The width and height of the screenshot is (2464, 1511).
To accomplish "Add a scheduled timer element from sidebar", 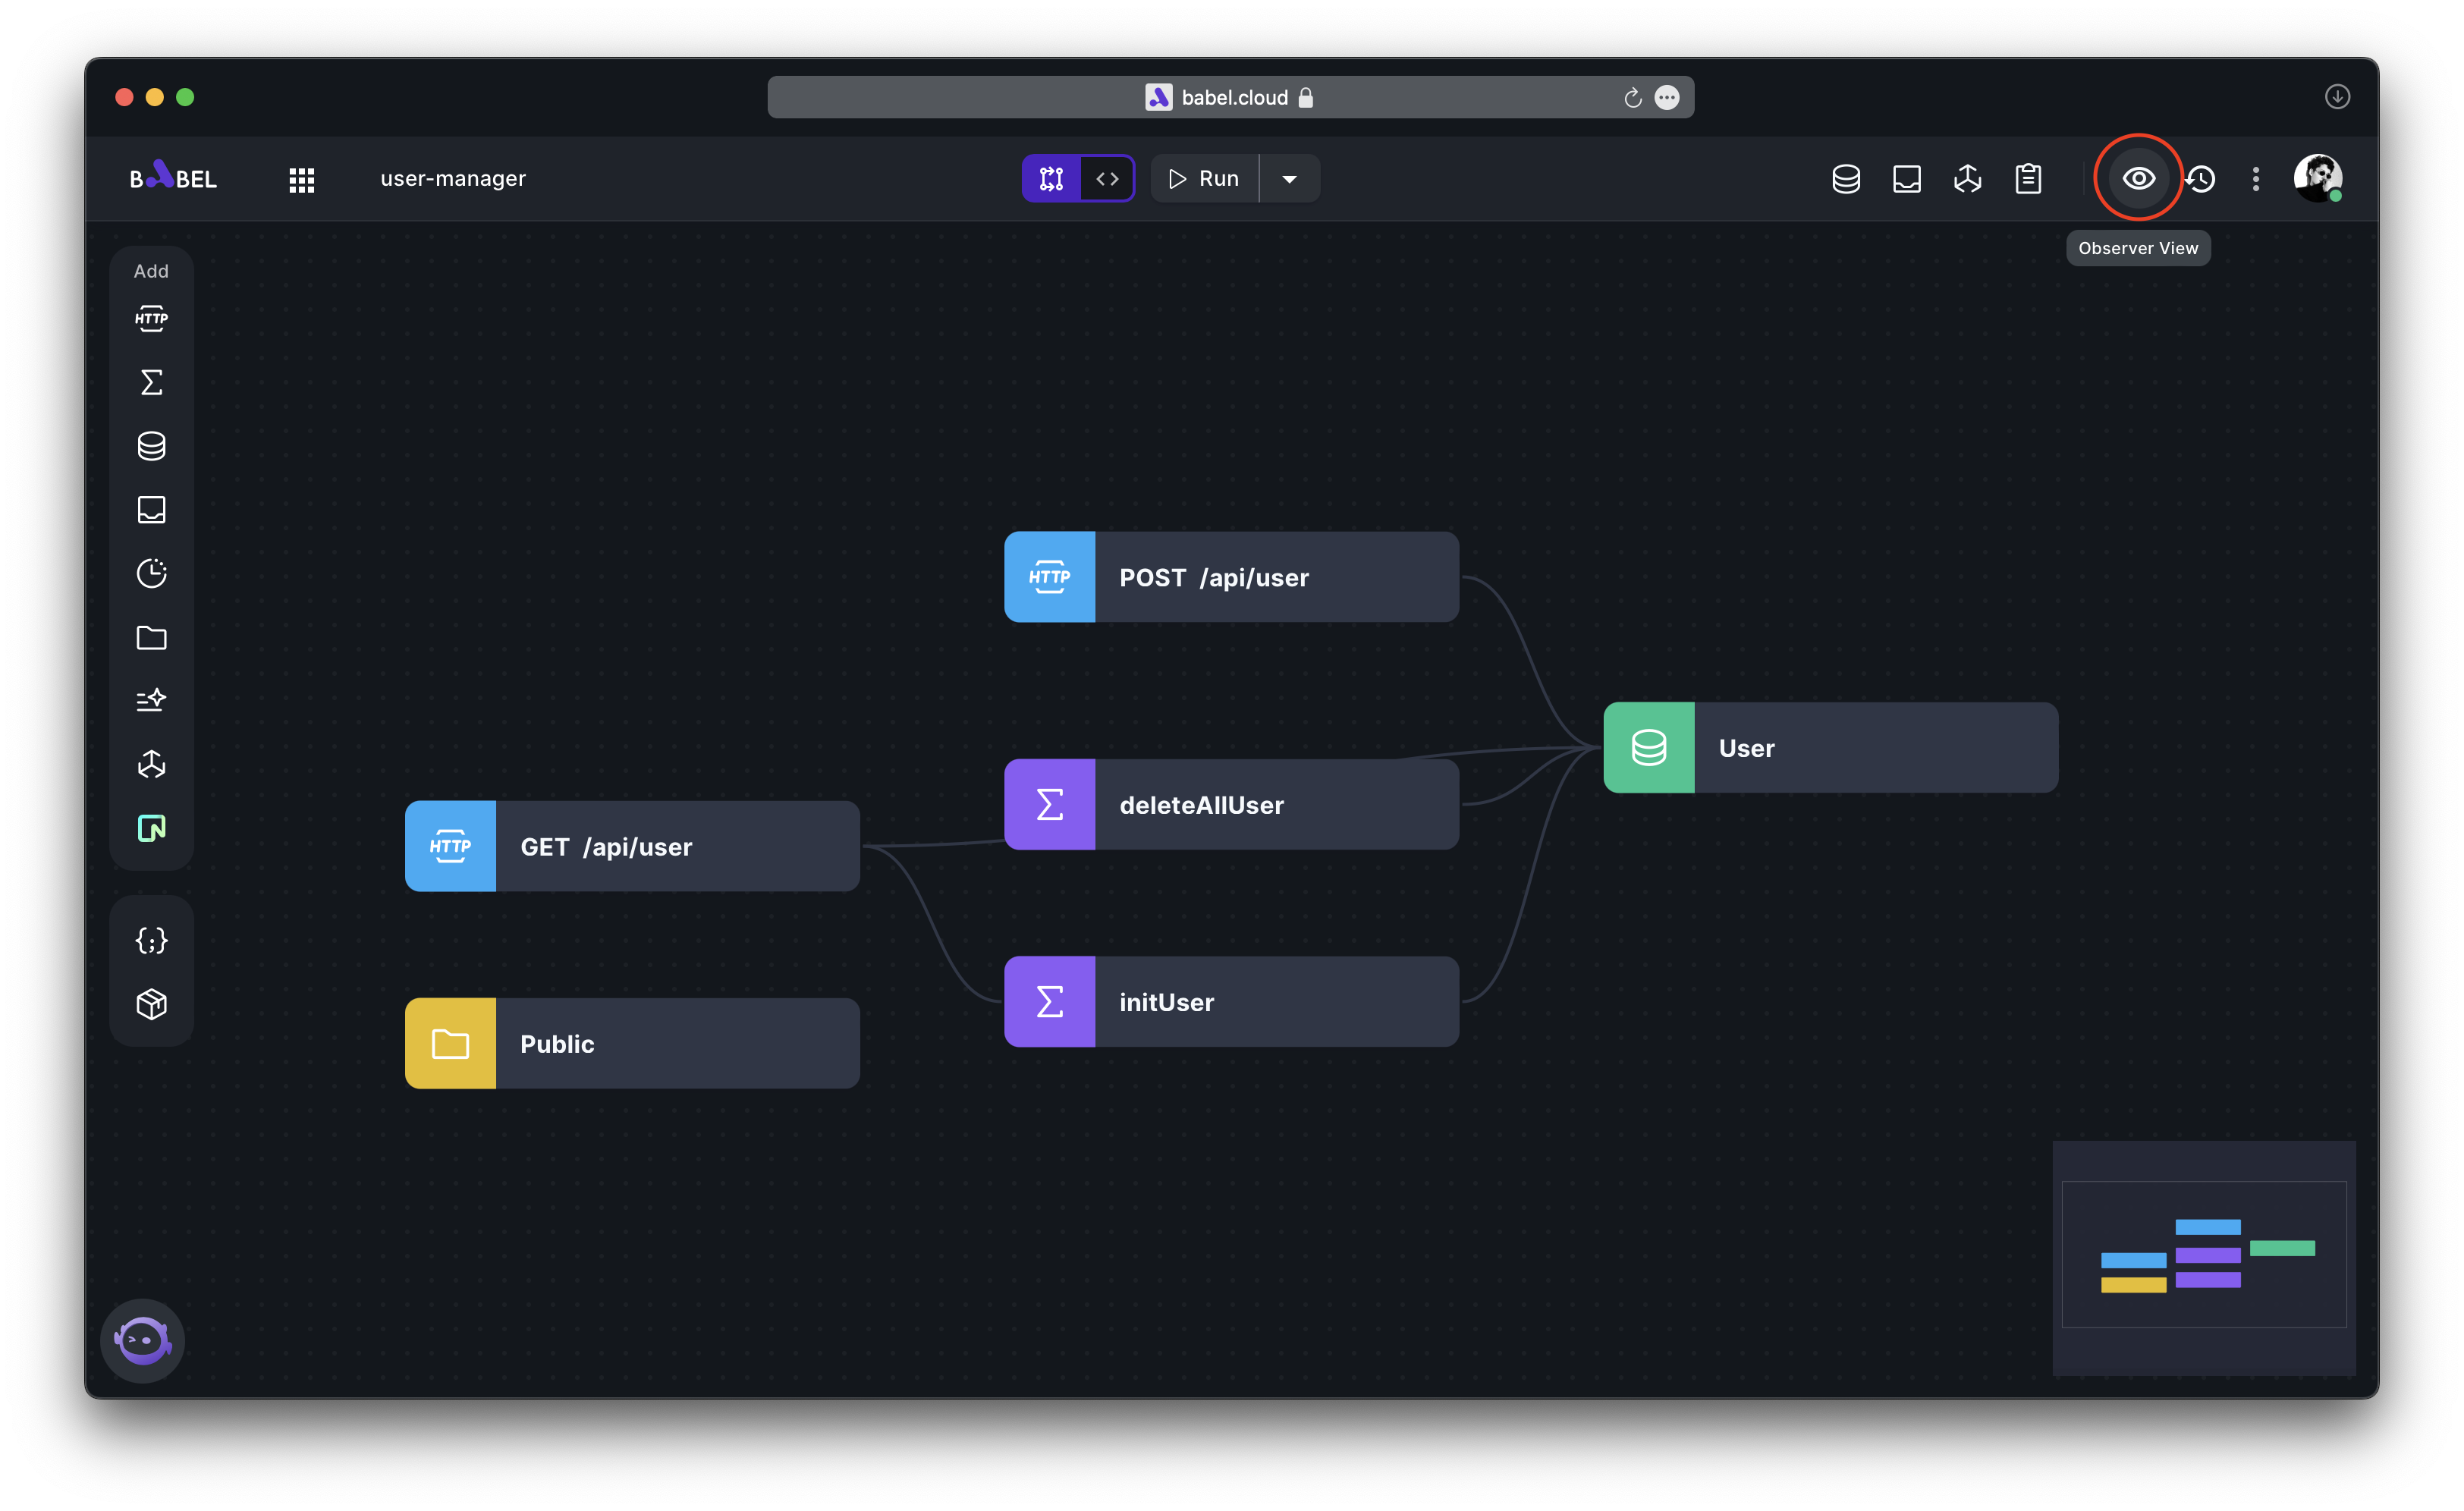I will click(x=151, y=574).
